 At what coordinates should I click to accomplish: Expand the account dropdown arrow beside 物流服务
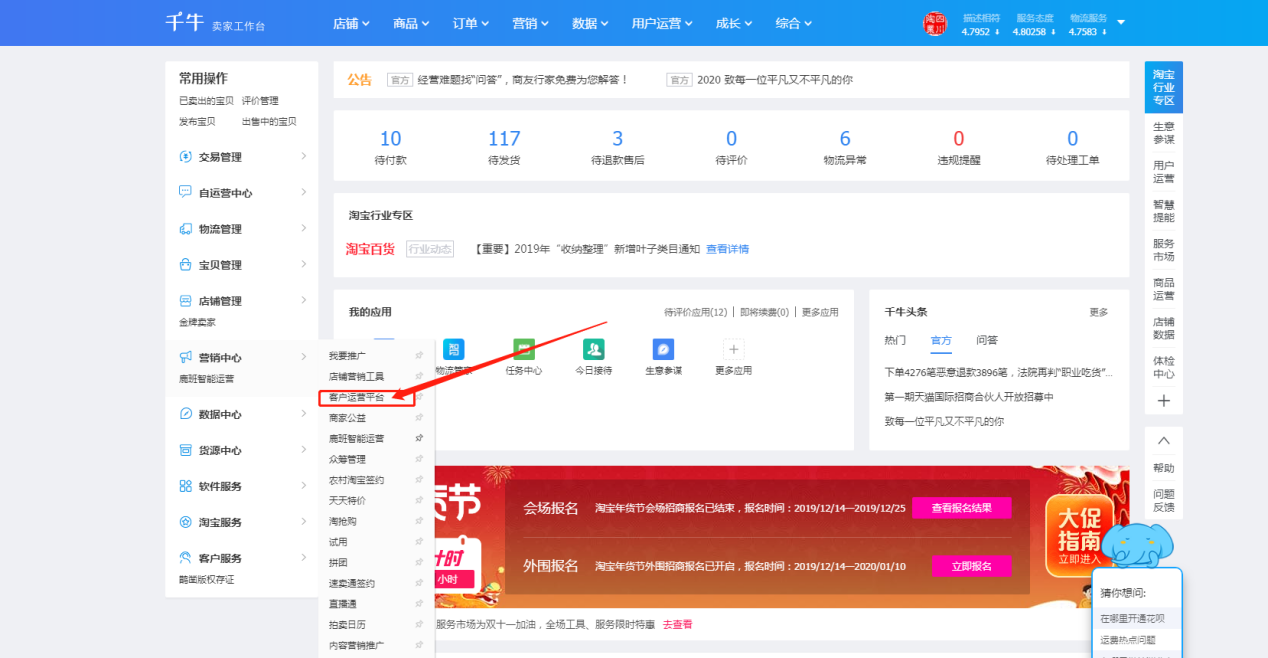1120,22
